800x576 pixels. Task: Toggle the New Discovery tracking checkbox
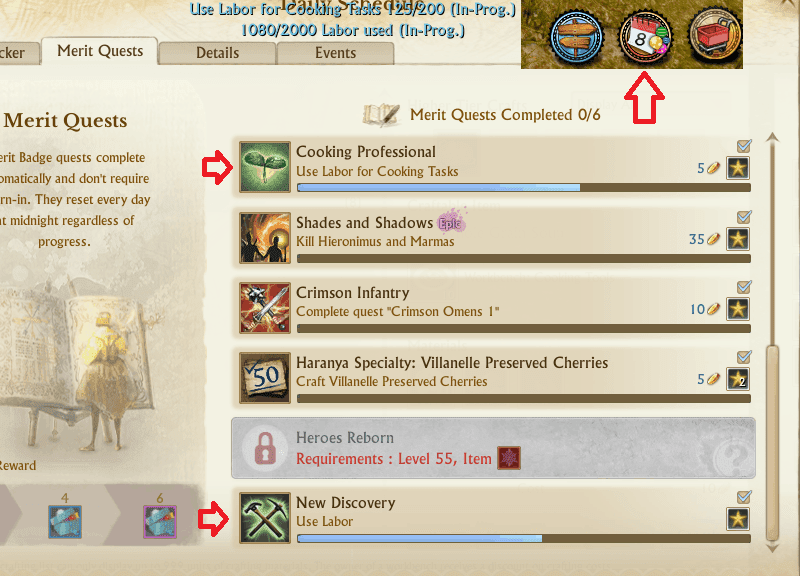tap(744, 496)
